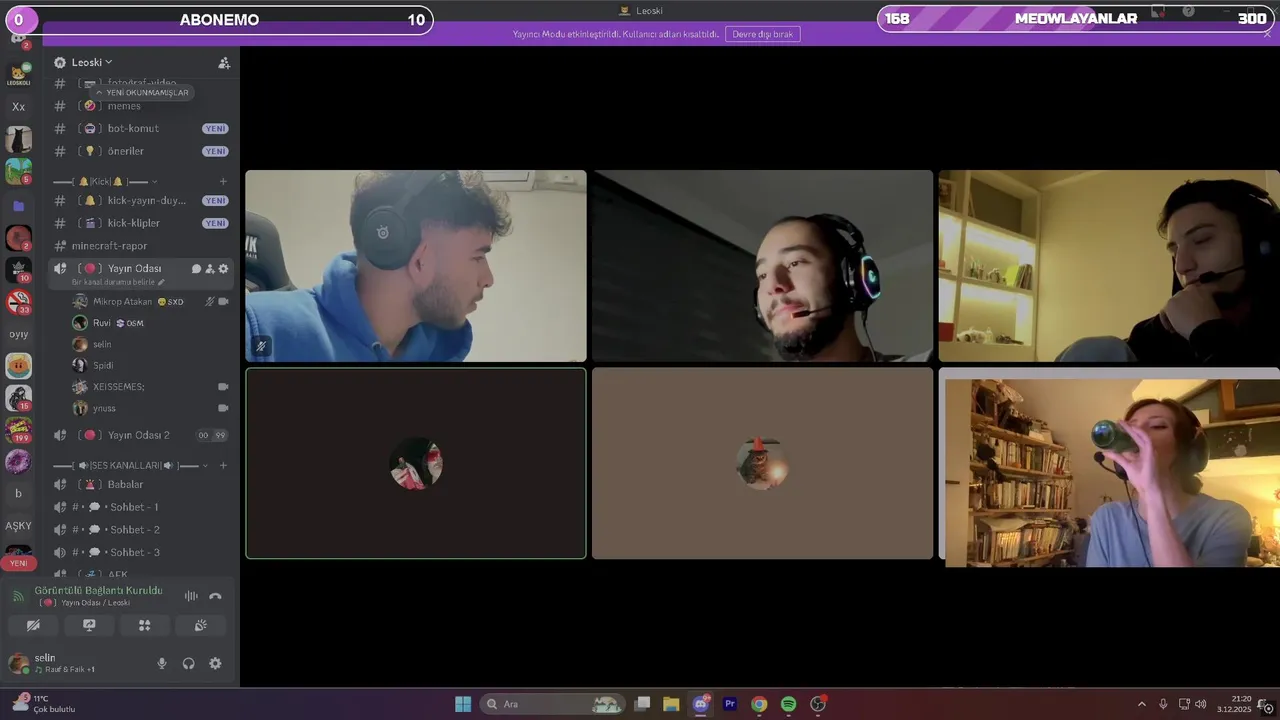Screen dimensions: 1280x720
Task: Open the purple server folder icon
Action: pos(18,206)
